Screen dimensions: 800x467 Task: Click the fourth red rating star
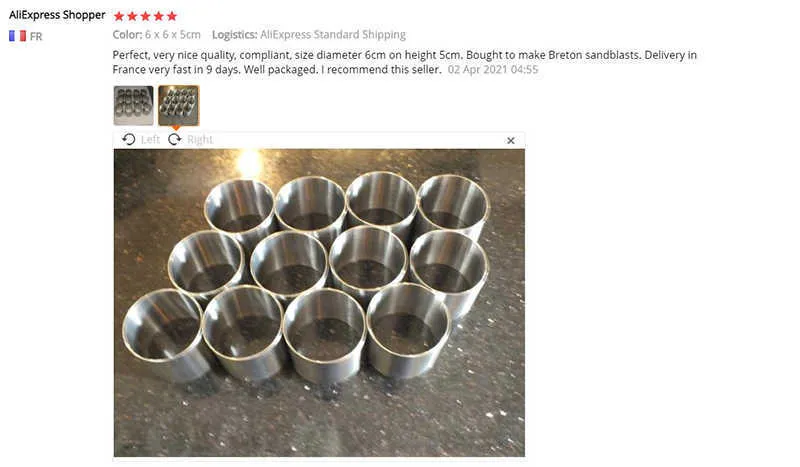tap(159, 16)
